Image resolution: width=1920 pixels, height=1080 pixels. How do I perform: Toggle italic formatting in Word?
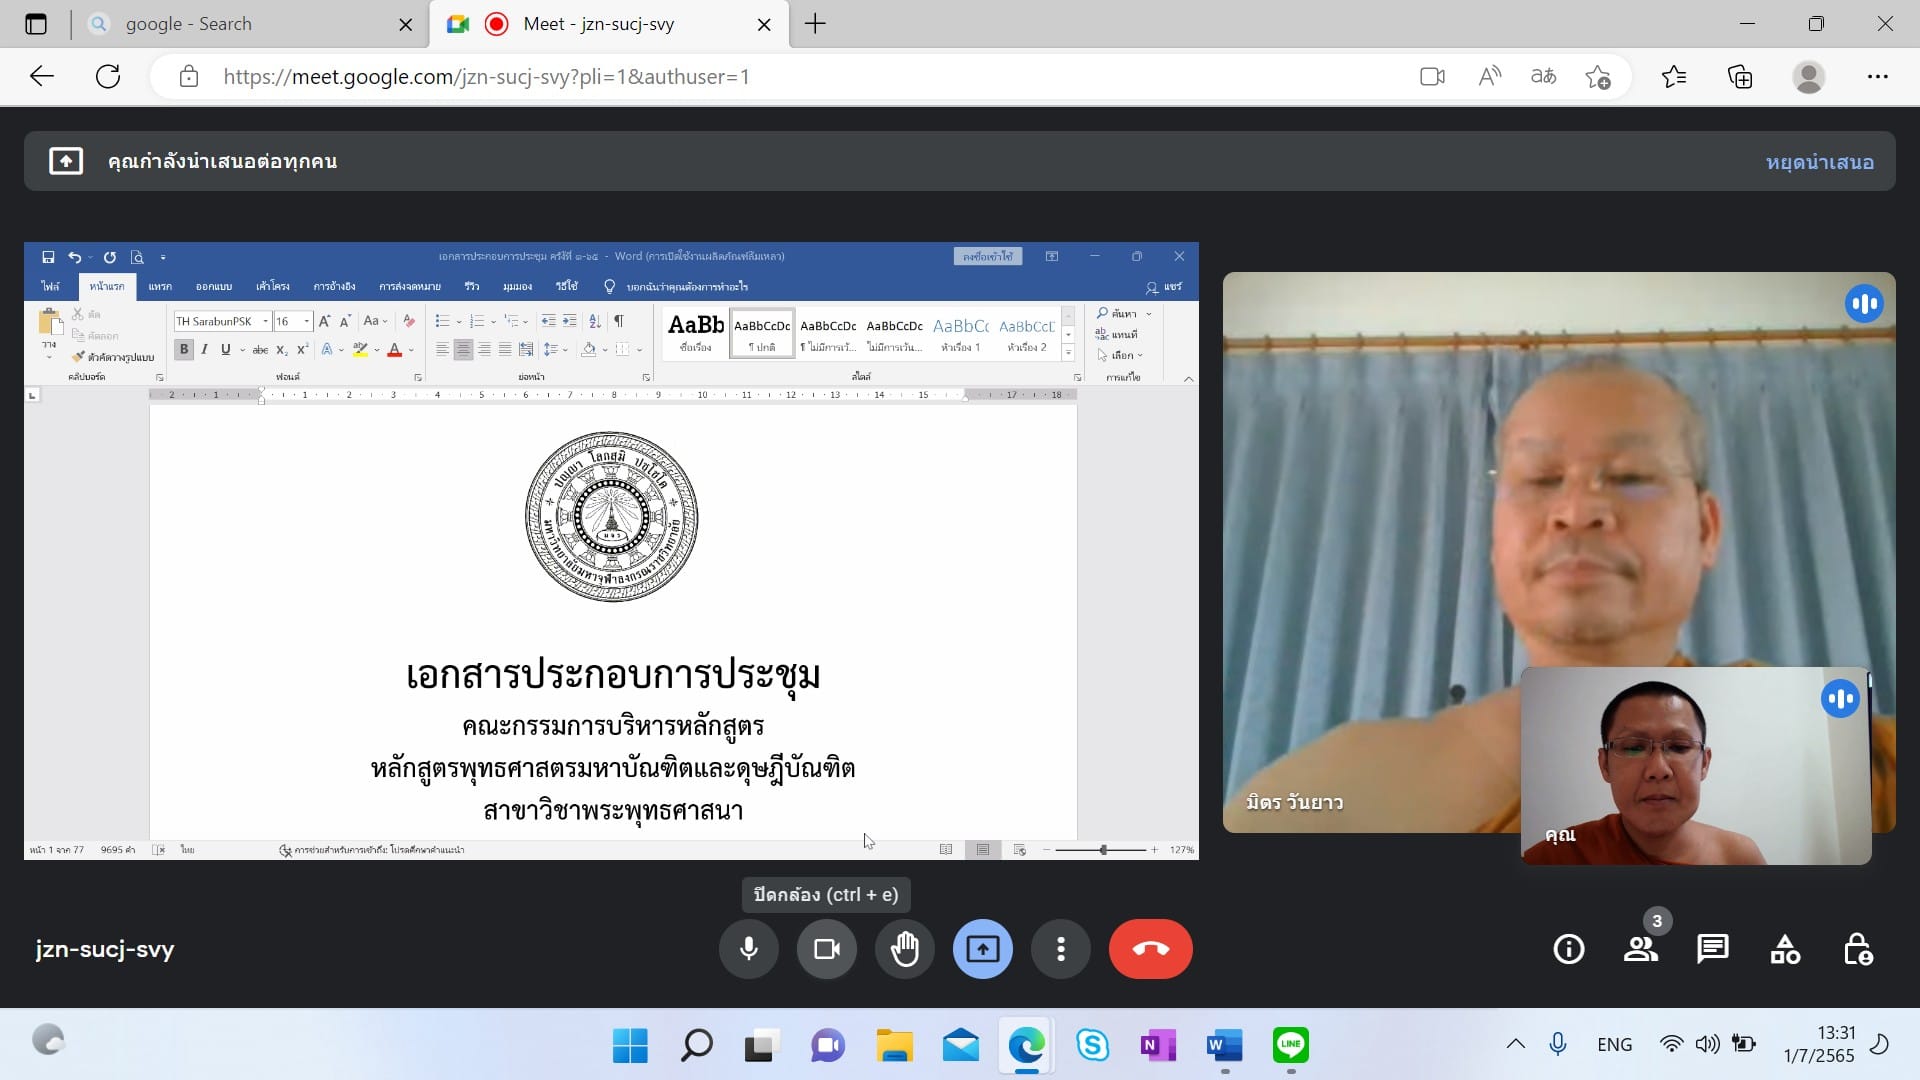205,350
